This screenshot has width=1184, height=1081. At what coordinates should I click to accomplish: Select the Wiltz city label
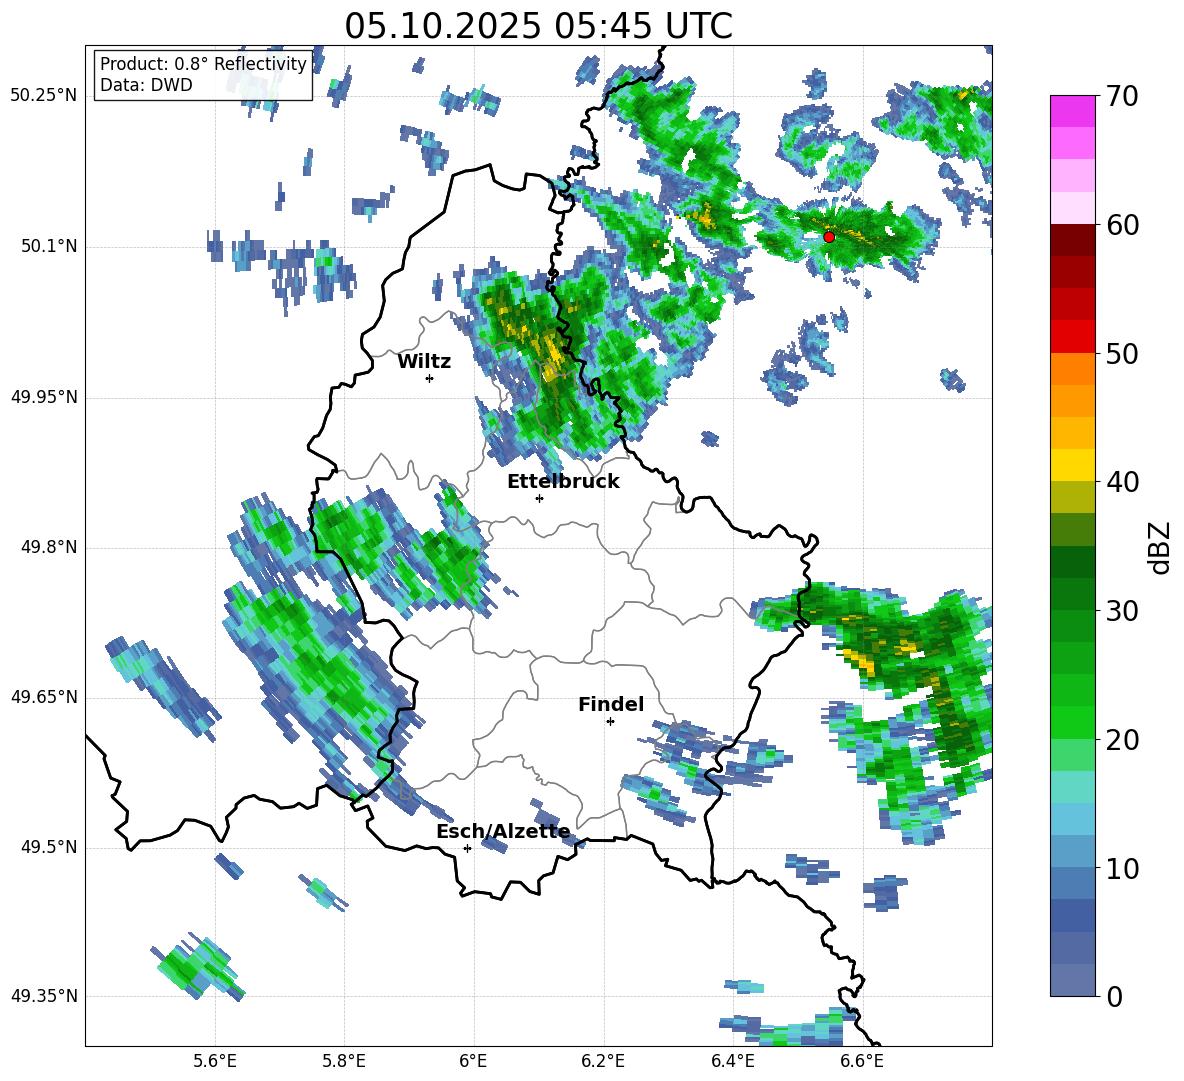coord(424,361)
